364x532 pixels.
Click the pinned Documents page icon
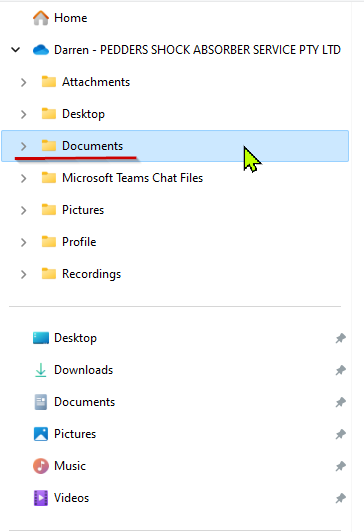click(41, 402)
